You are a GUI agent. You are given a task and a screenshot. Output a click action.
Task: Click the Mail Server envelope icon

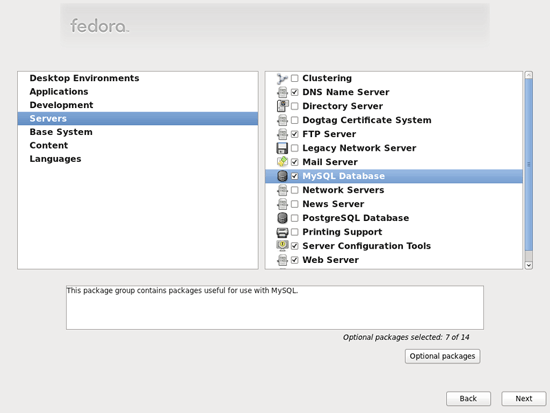click(x=282, y=162)
